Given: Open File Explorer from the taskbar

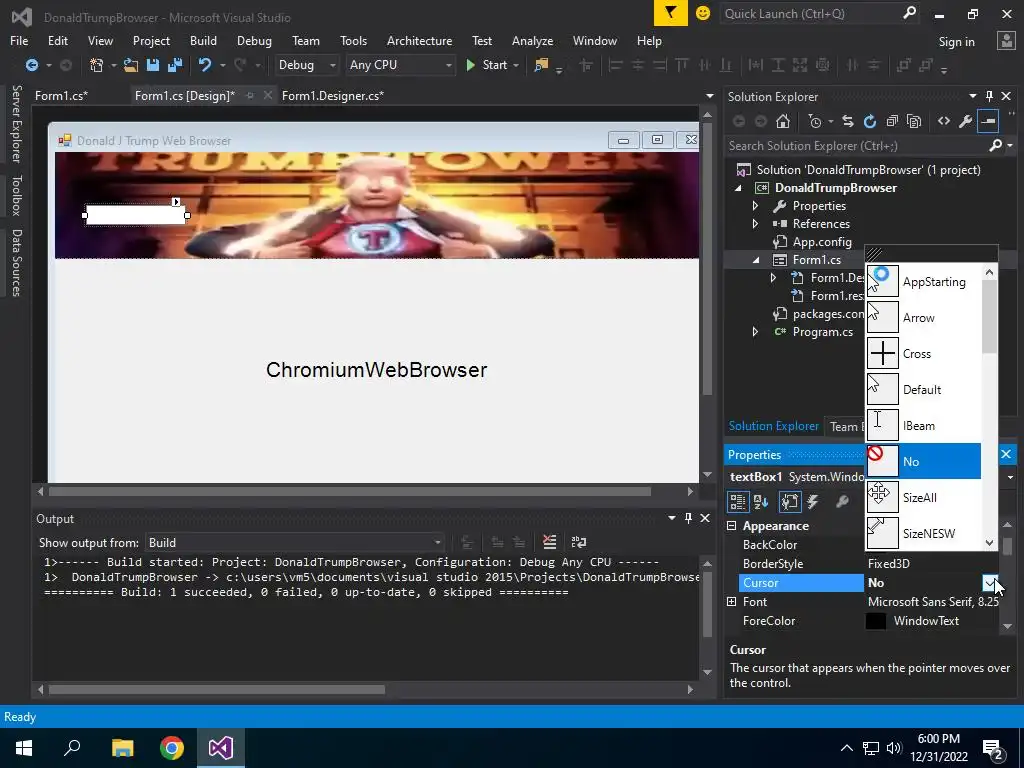Looking at the screenshot, I should pyautogui.click(x=122, y=748).
